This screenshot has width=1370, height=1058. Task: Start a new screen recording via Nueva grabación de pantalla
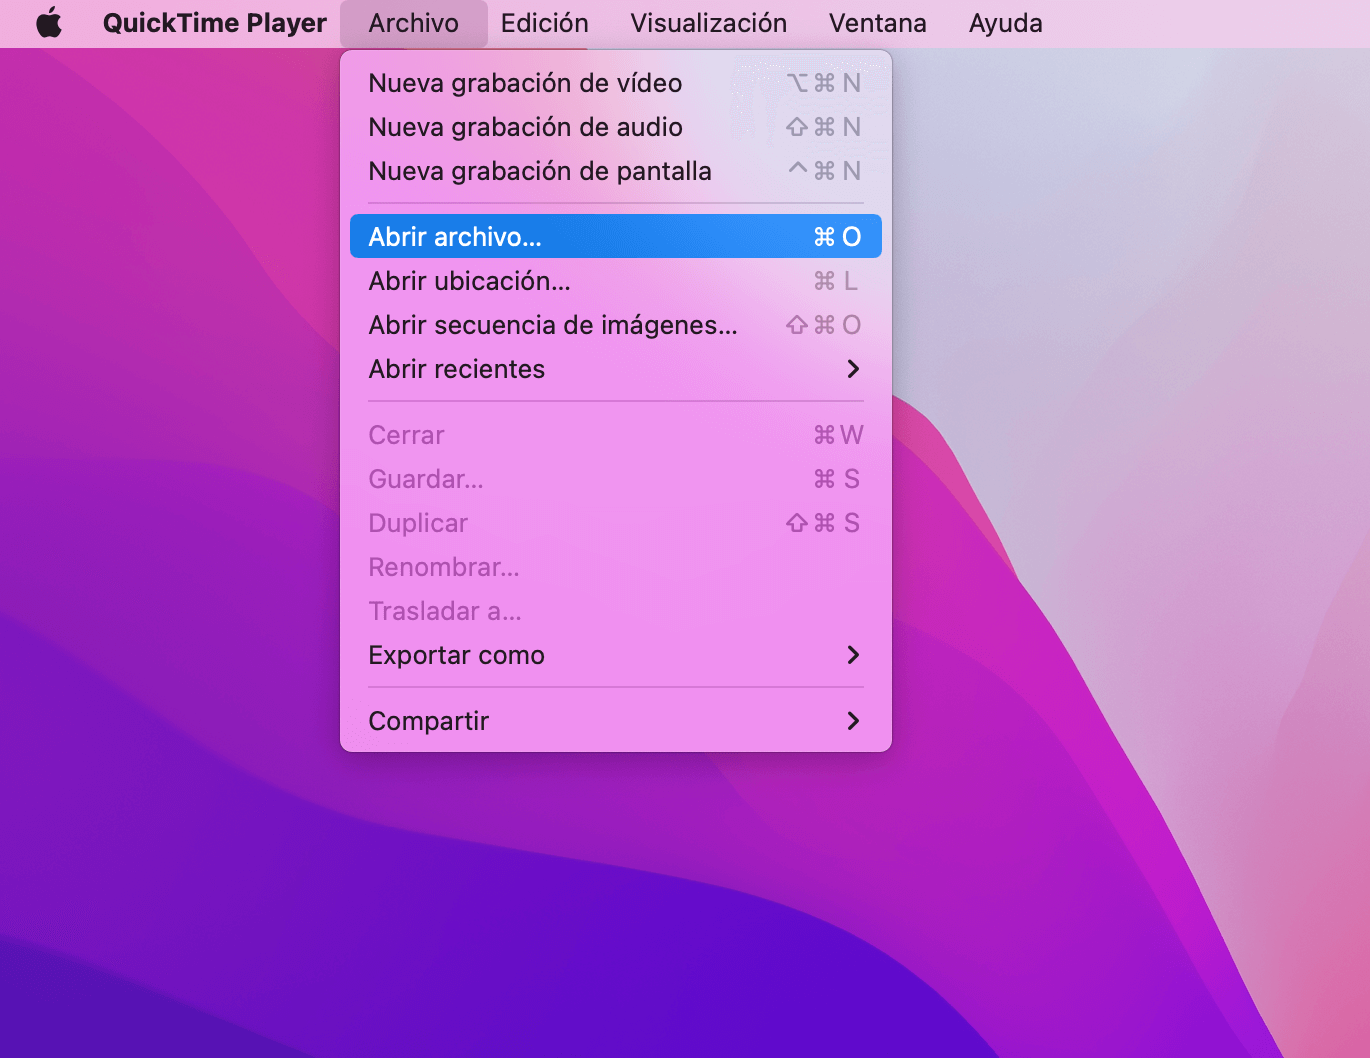coord(540,170)
